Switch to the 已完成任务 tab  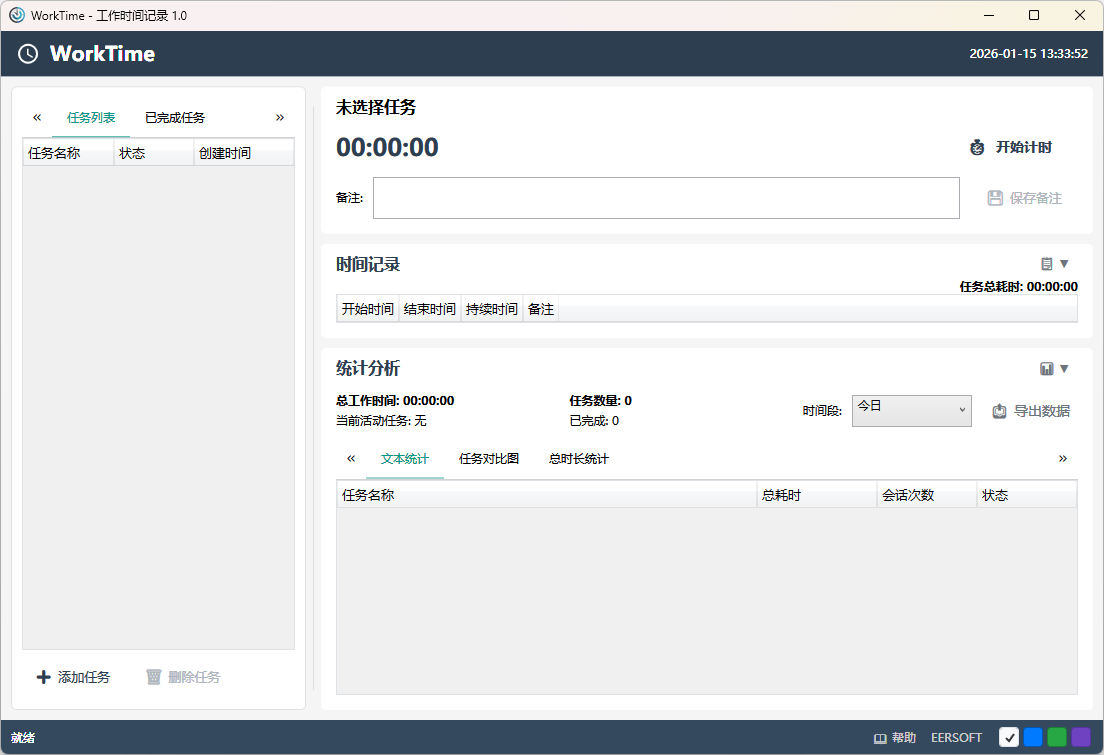pos(175,118)
